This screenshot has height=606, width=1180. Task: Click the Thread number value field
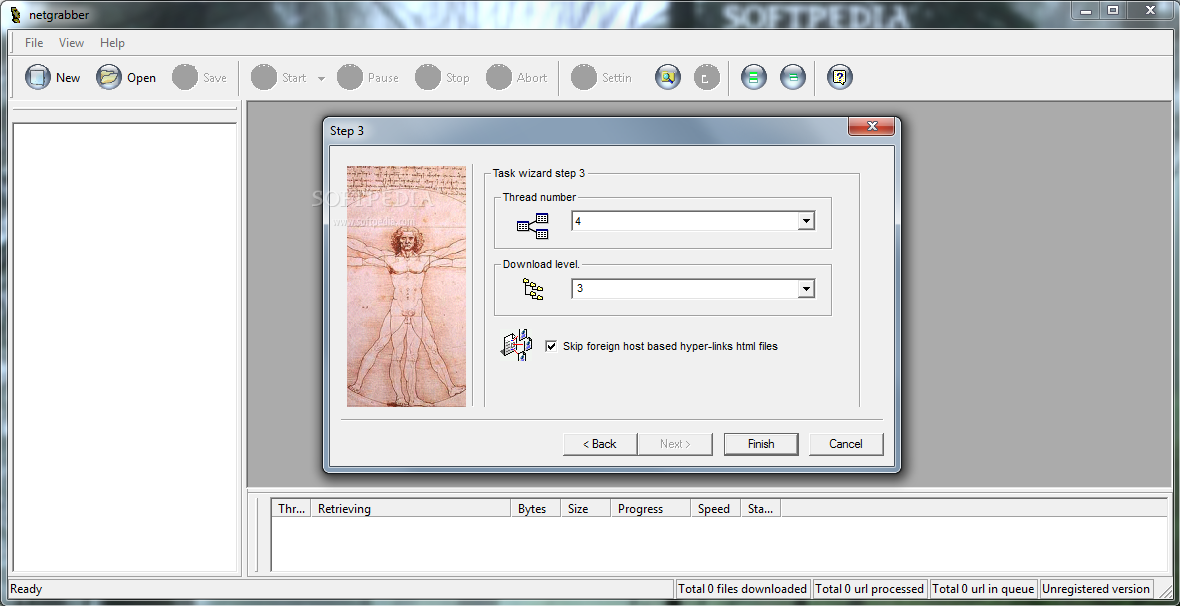point(684,221)
